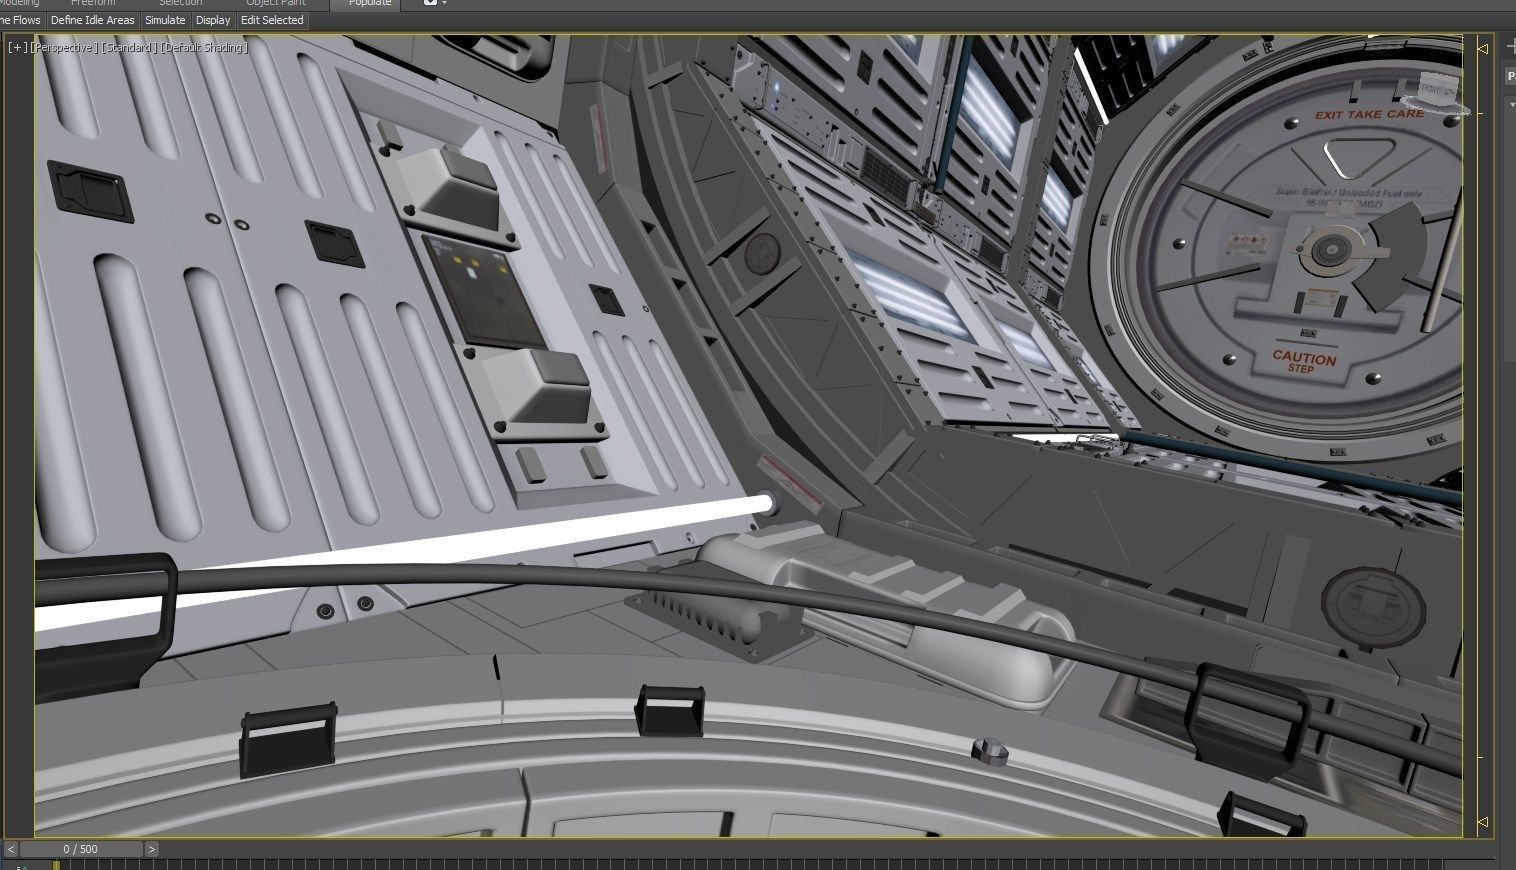This screenshot has width=1516, height=870.
Task: Open the [Perspective] viewport view menu
Action: pyautogui.click(x=64, y=47)
